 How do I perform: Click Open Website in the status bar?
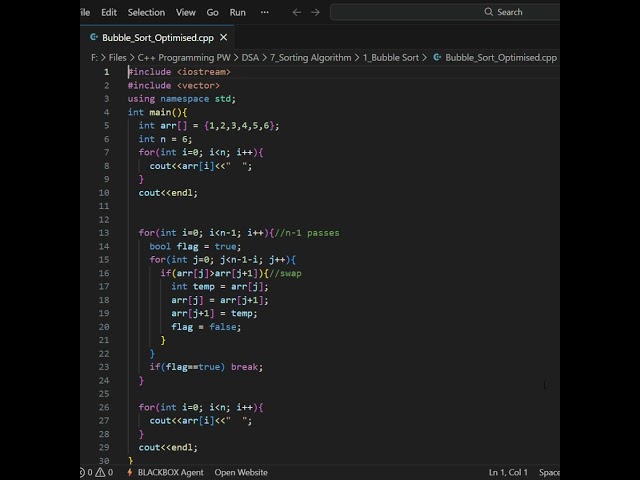coord(241,473)
